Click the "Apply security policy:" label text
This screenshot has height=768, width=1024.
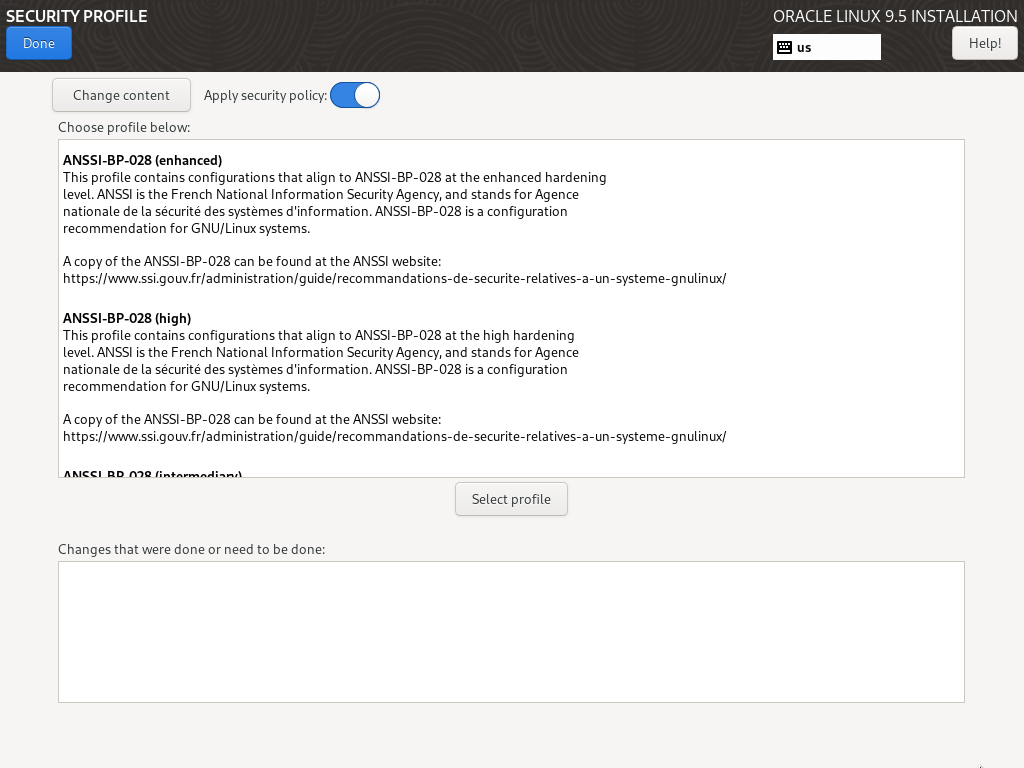(265, 95)
